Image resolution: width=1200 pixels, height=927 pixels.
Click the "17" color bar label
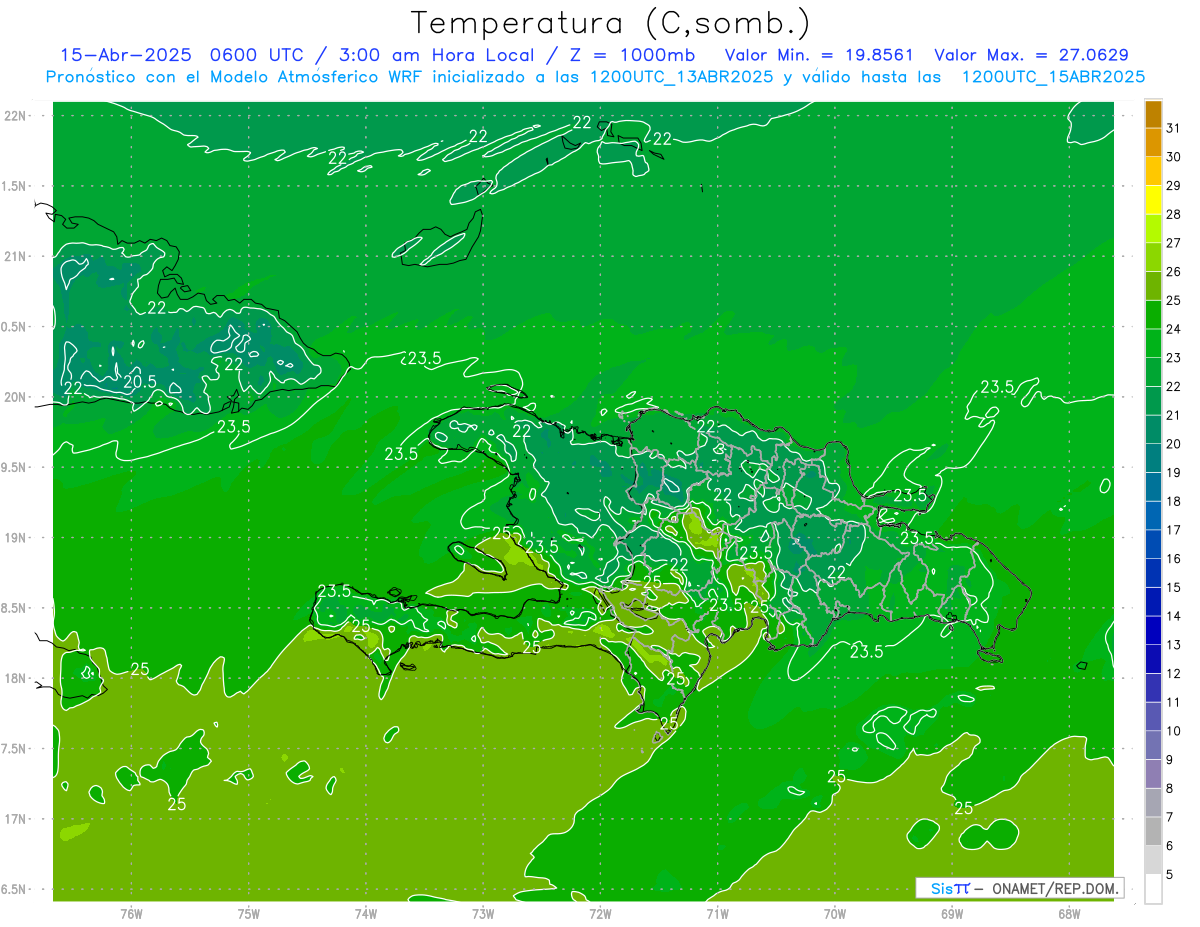click(x=1174, y=530)
